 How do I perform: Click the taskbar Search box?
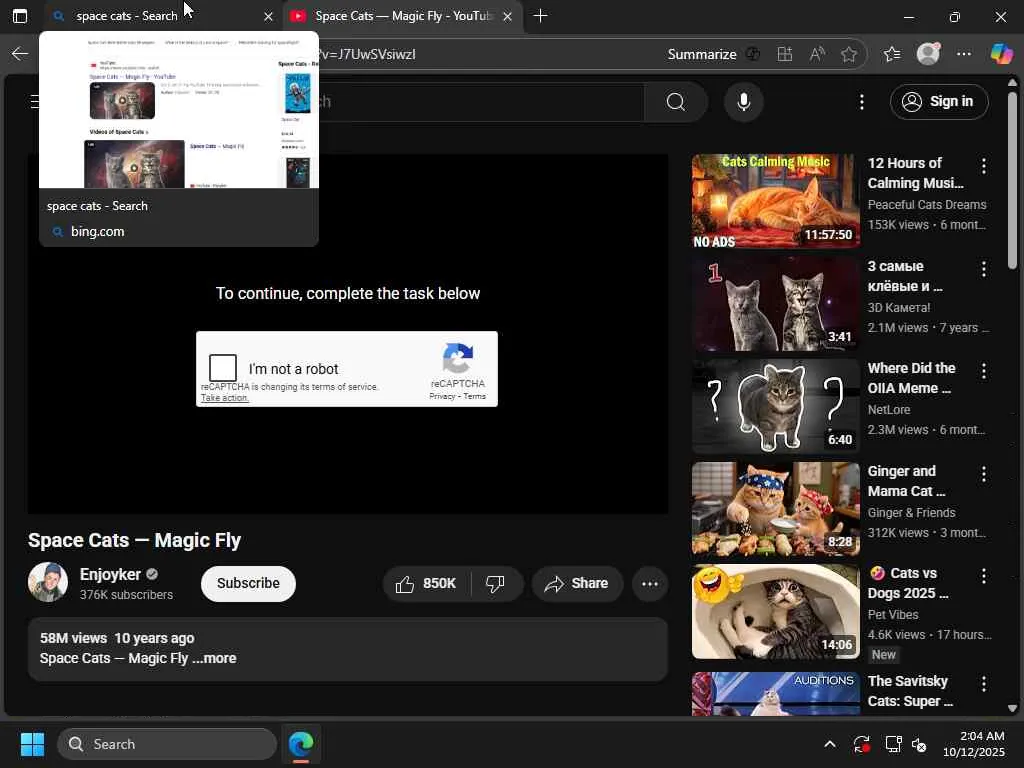pyautogui.click(x=167, y=744)
